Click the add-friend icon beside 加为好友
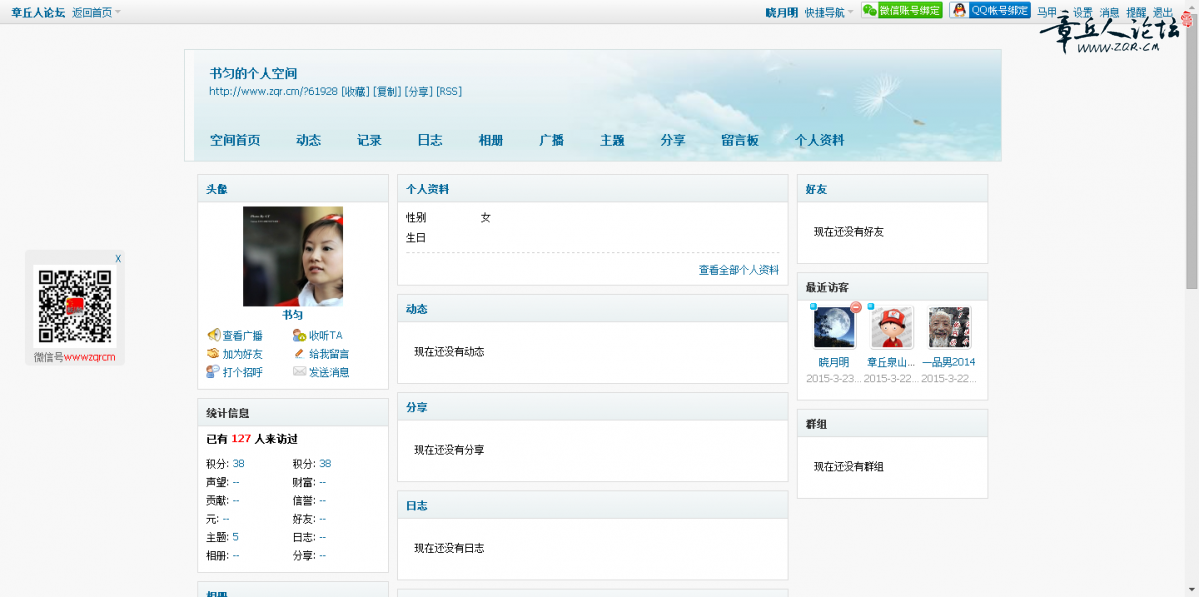 coord(213,354)
